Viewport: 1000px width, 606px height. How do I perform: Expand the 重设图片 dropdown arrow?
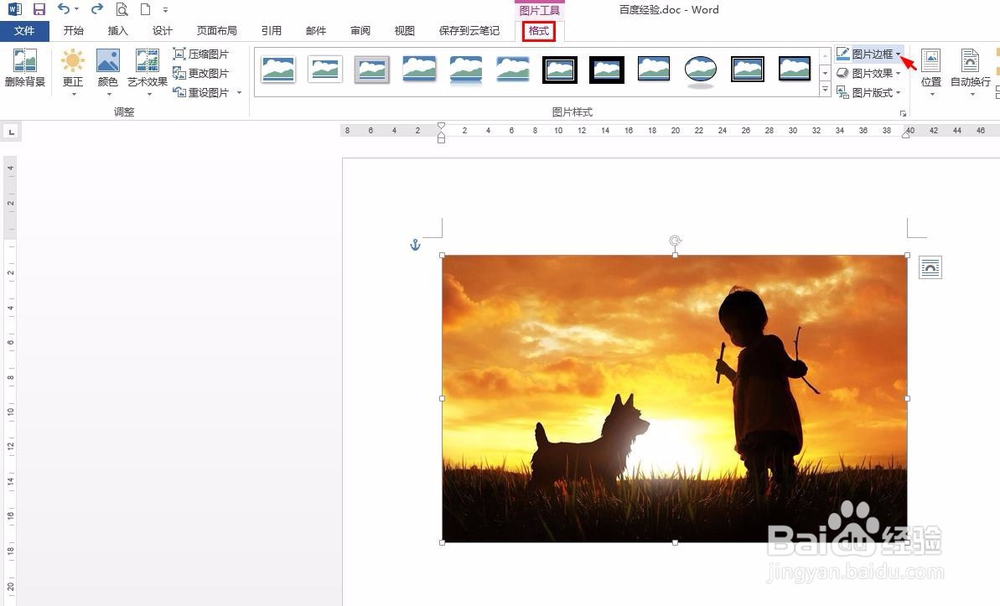point(239,92)
